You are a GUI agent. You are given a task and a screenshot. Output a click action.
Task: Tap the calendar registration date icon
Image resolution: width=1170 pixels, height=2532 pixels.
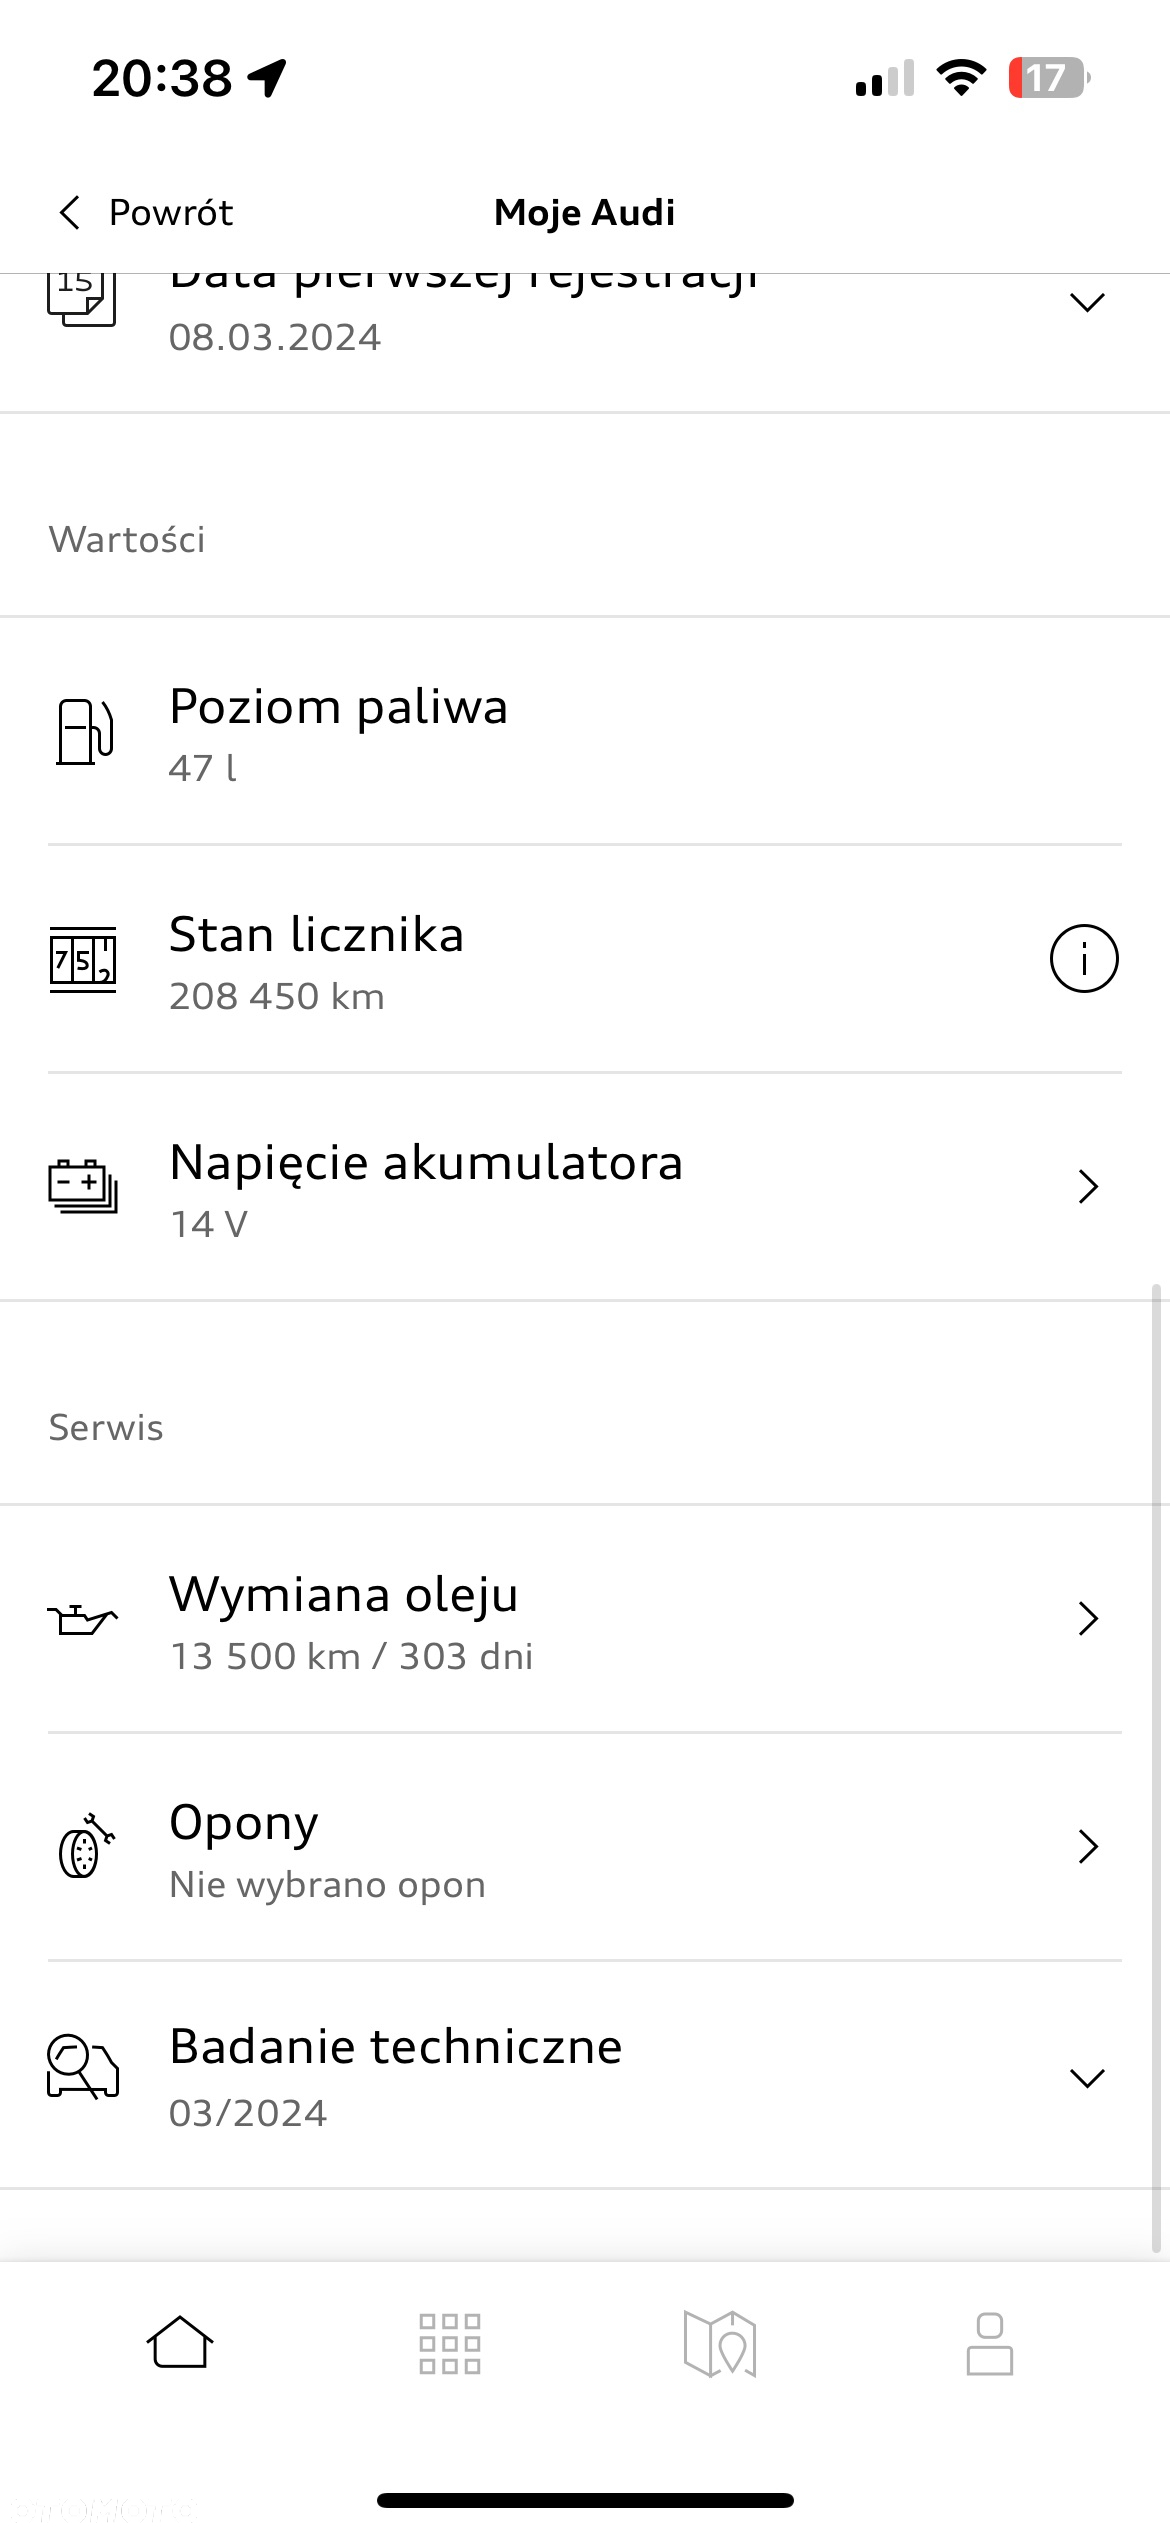coord(81,299)
